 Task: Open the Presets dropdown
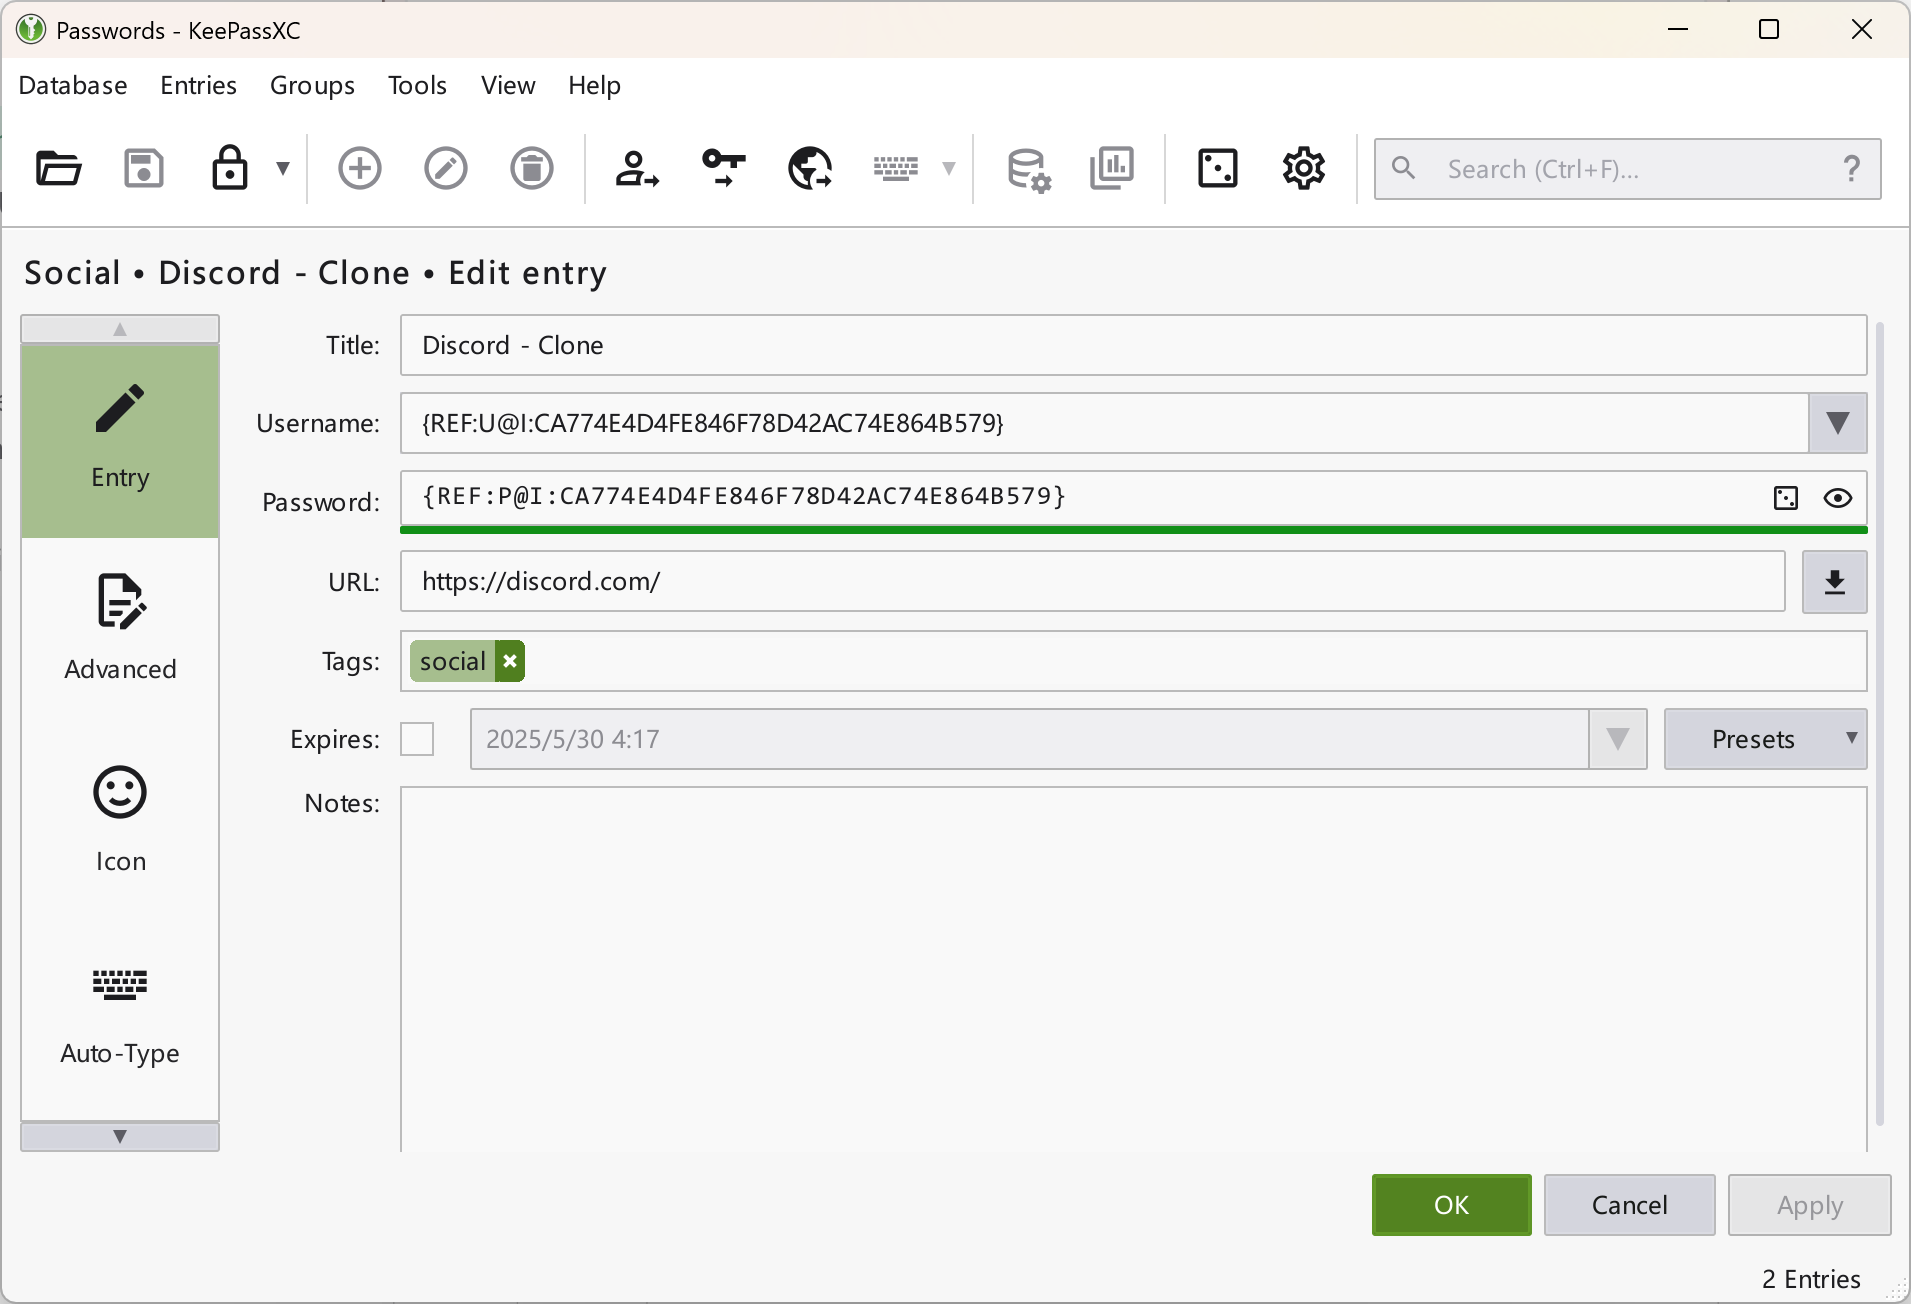(1765, 739)
